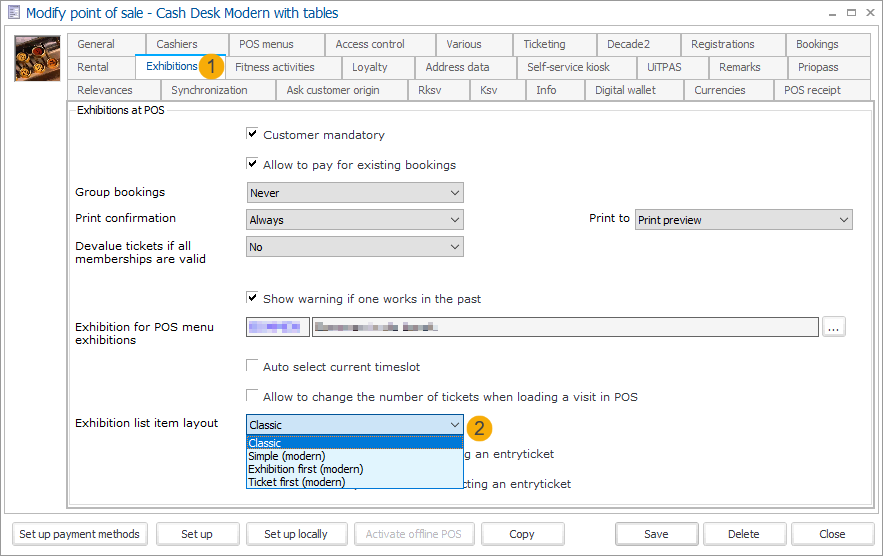Screen dimensions: 883x556
Task: Select Simple (modern) layout option
Action: 287,456
